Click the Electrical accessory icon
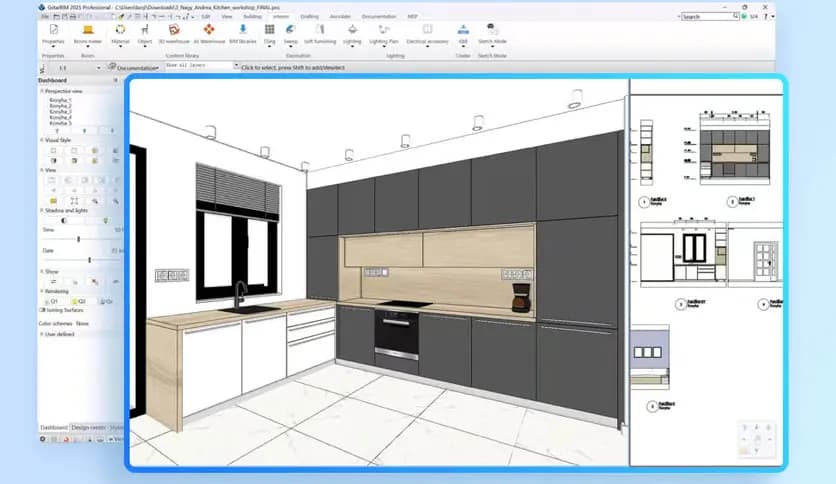Screen dimensions: 836x484 (427, 30)
